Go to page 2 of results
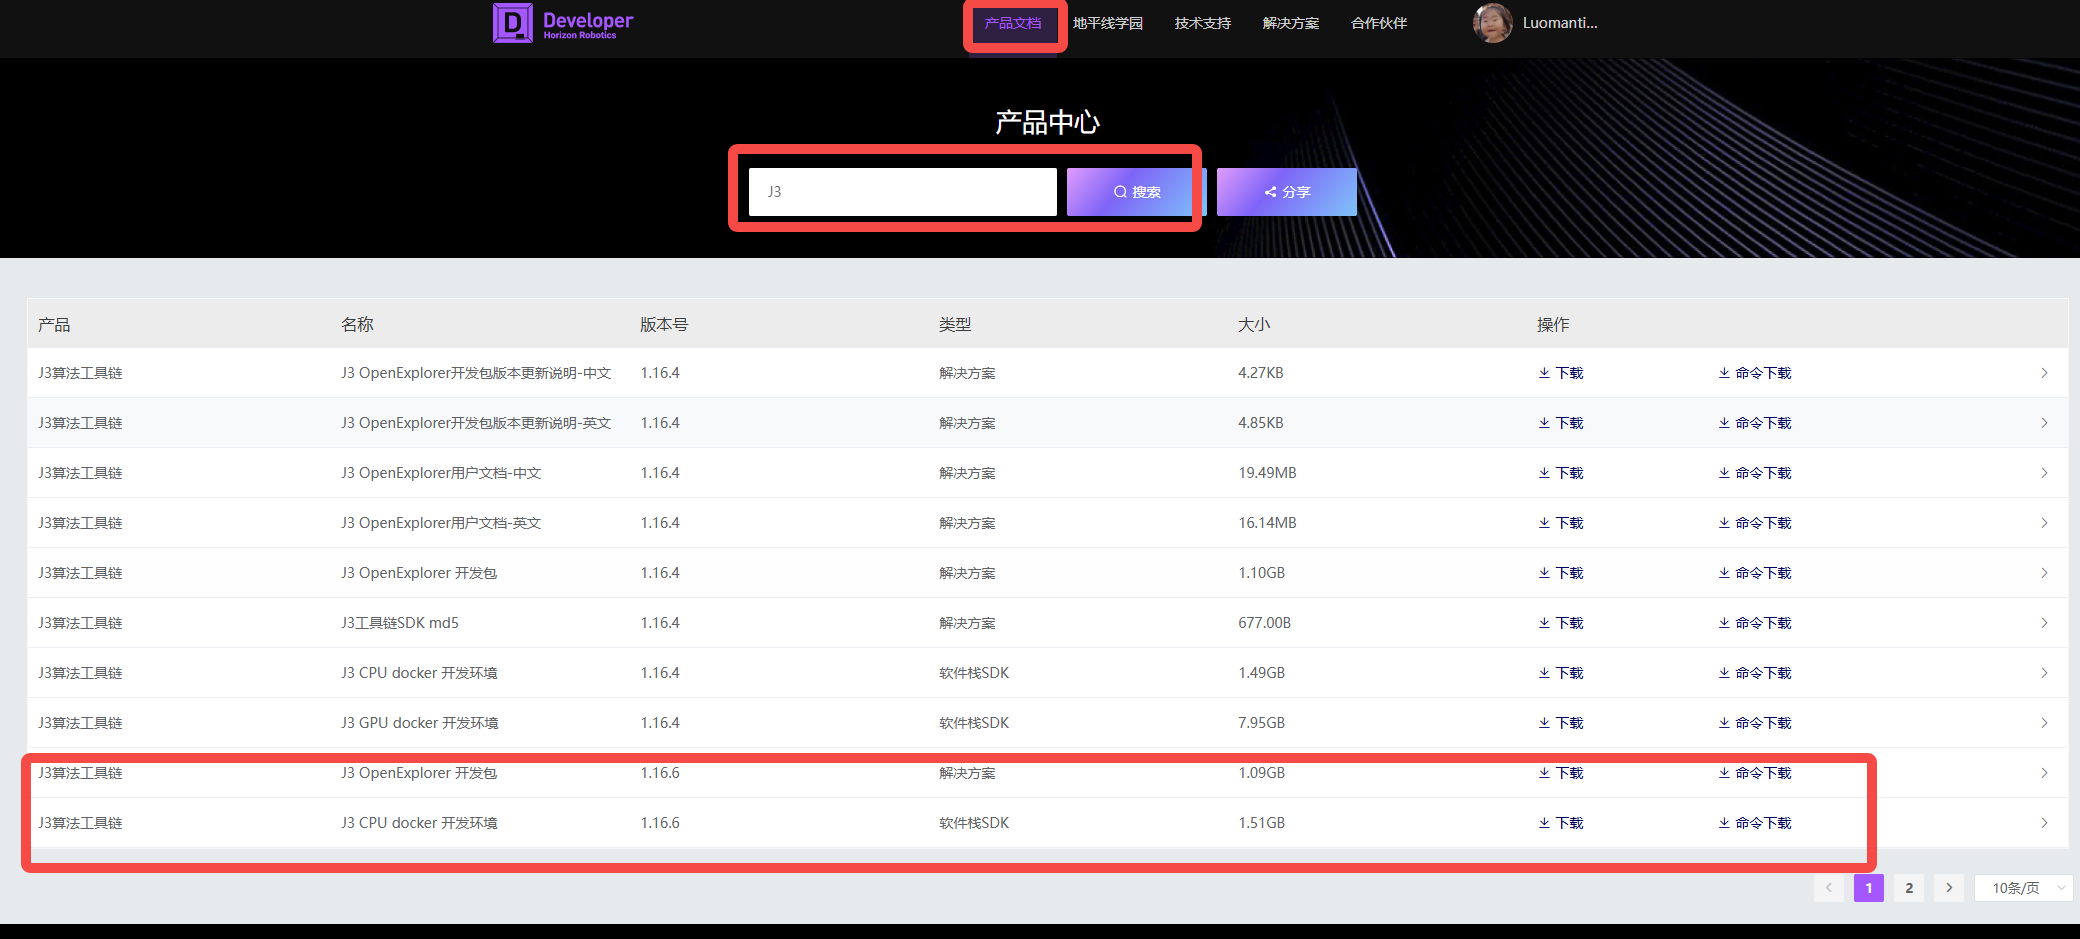This screenshot has height=939, width=2080. 1909,888
